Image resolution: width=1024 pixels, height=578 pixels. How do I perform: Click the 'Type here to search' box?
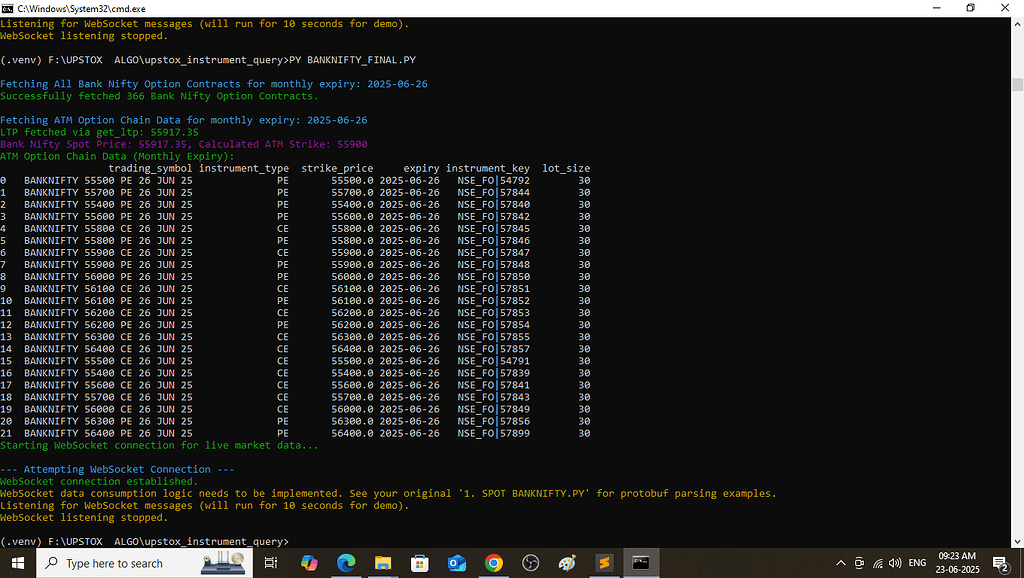pos(120,563)
